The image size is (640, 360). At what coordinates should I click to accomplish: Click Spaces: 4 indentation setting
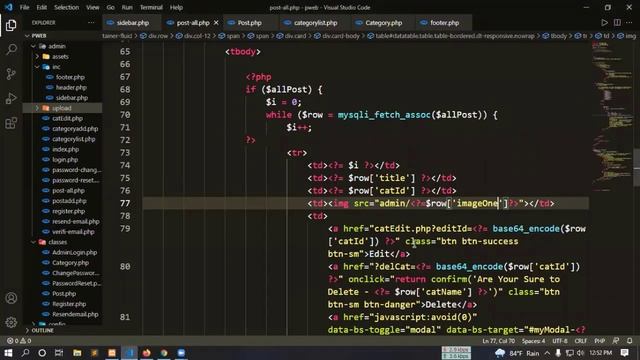coord(533,340)
